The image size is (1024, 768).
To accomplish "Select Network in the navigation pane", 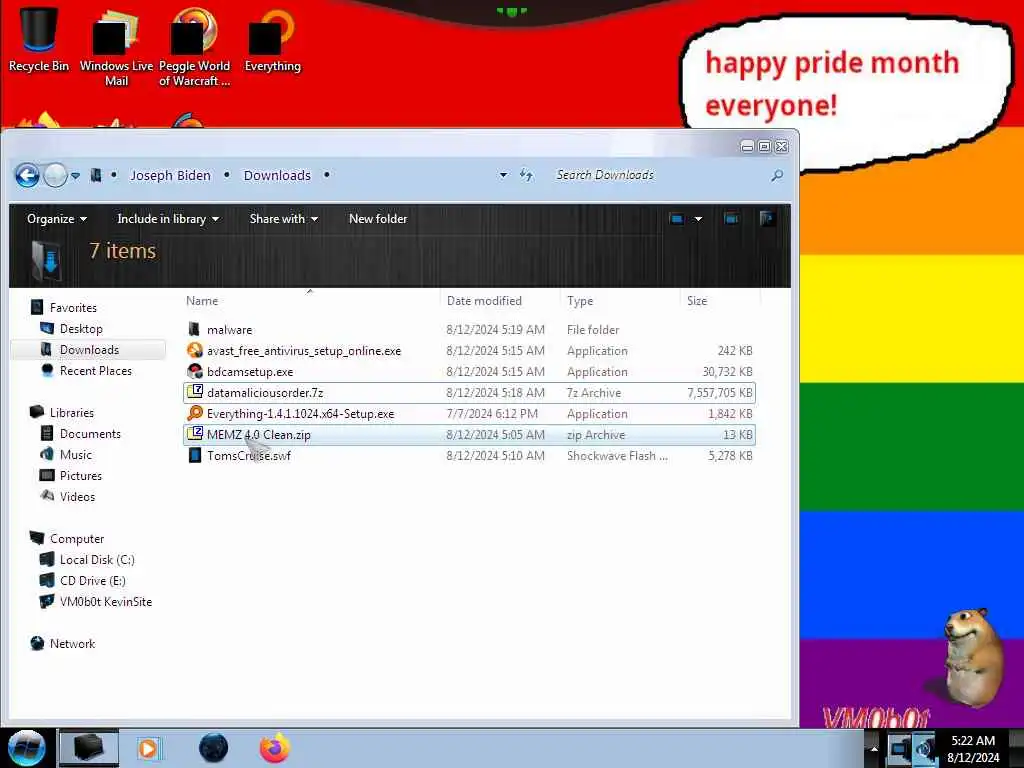I will pyautogui.click(x=72, y=643).
